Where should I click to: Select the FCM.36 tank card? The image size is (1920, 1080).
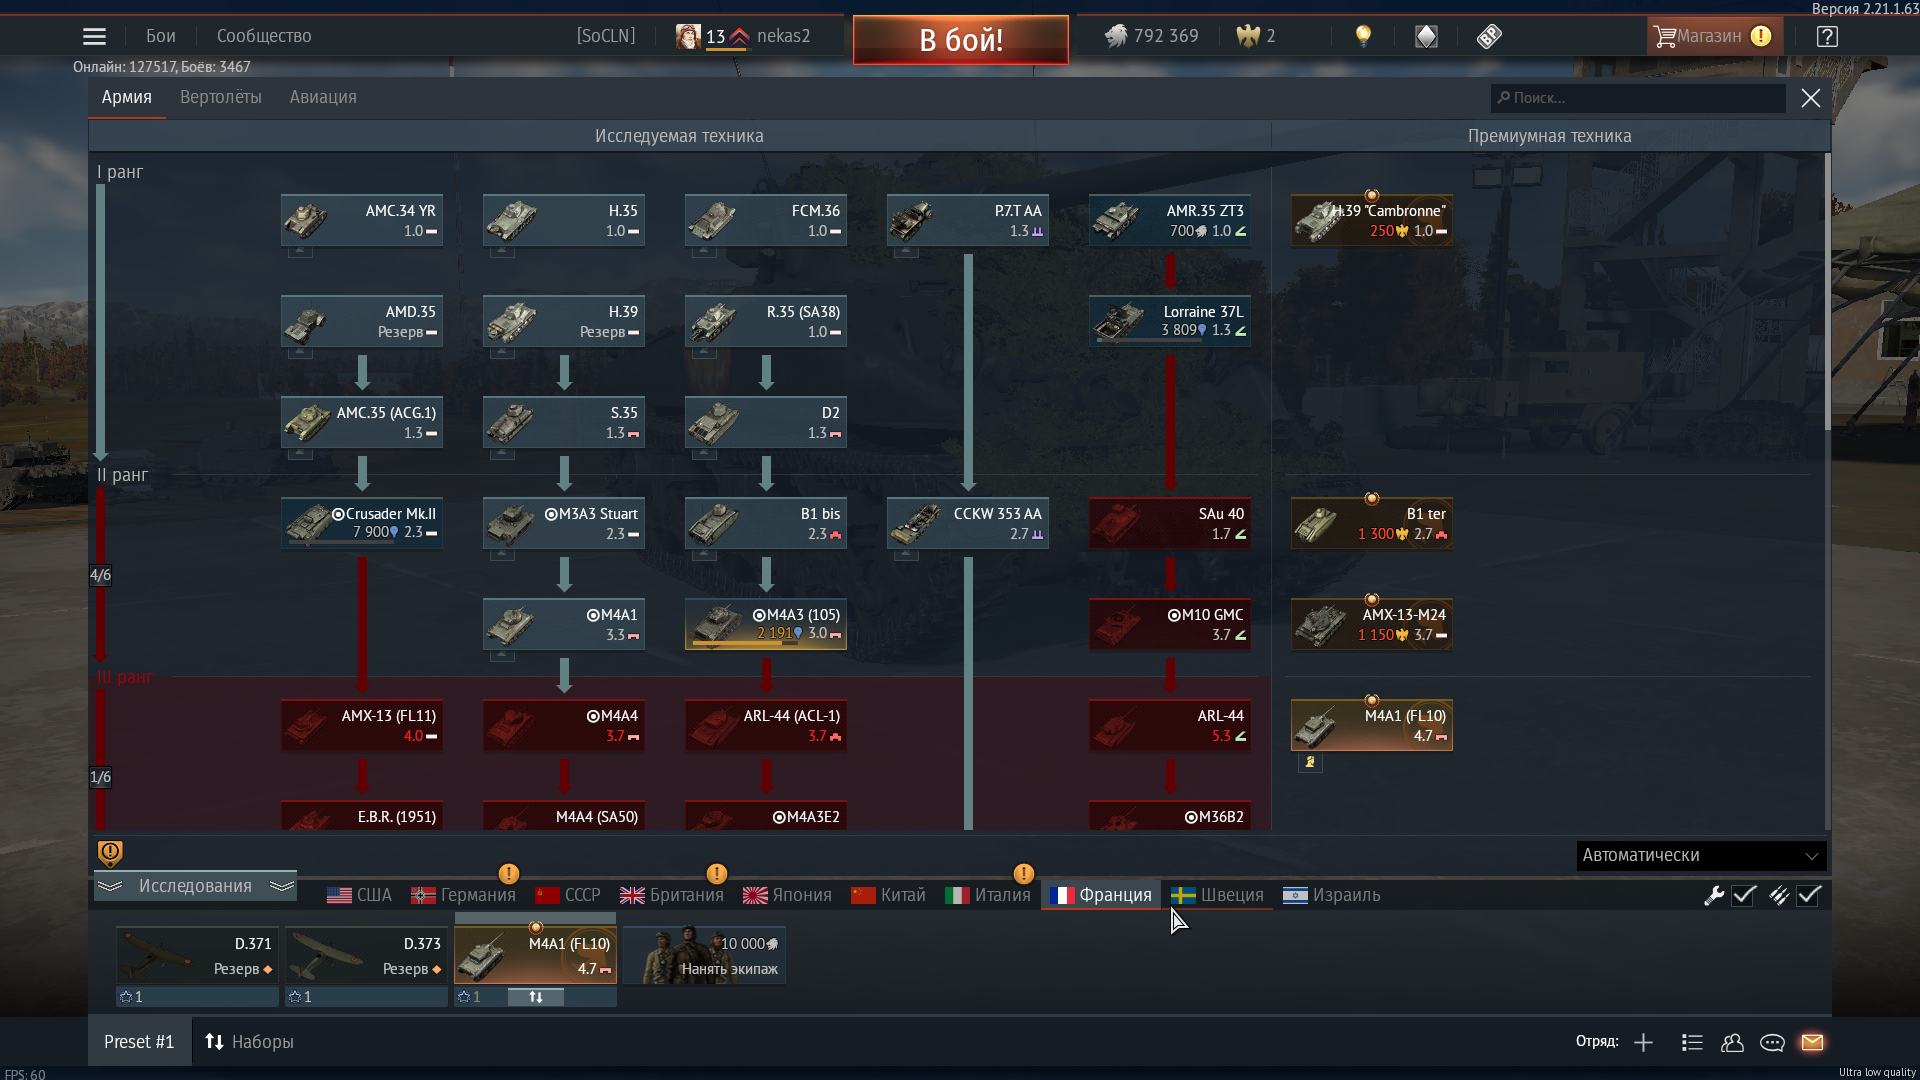pyautogui.click(x=766, y=220)
